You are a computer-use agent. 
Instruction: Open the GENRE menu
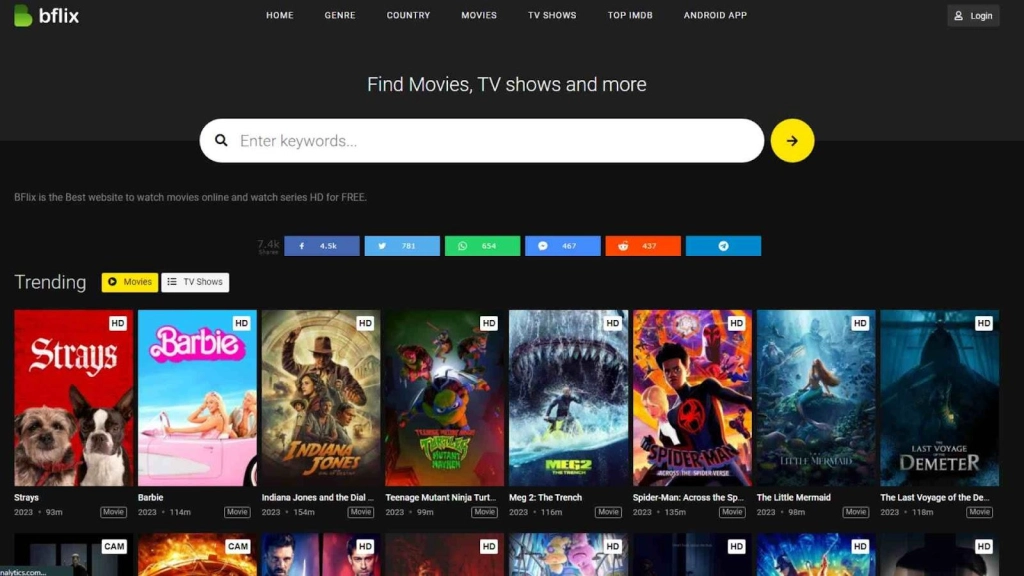(x=339, y=15)
